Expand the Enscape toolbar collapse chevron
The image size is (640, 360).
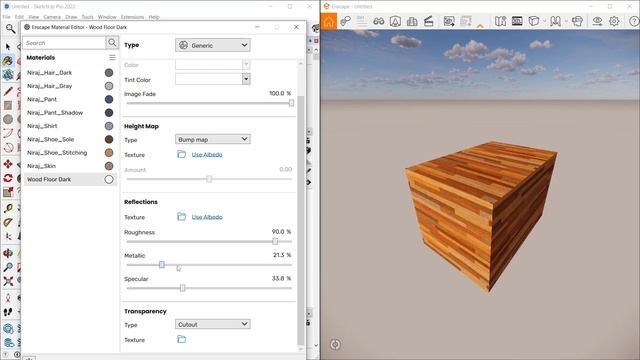[480, 26]
